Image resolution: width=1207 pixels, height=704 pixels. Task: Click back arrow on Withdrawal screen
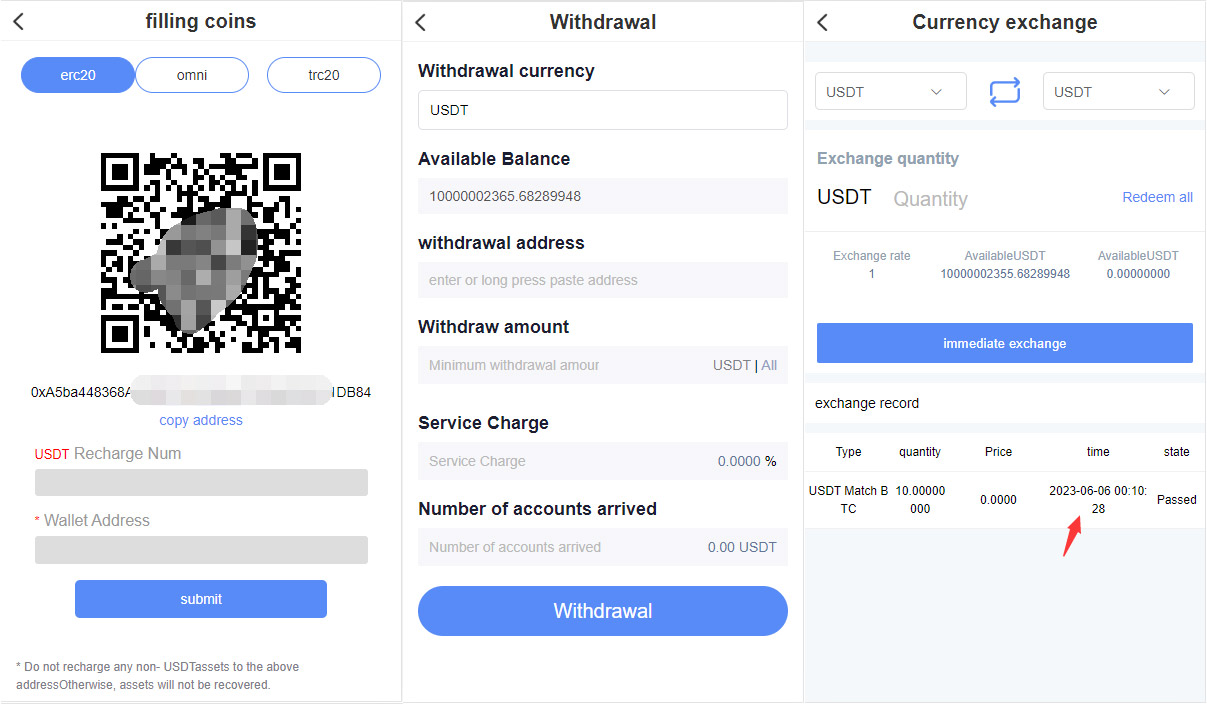421,22
